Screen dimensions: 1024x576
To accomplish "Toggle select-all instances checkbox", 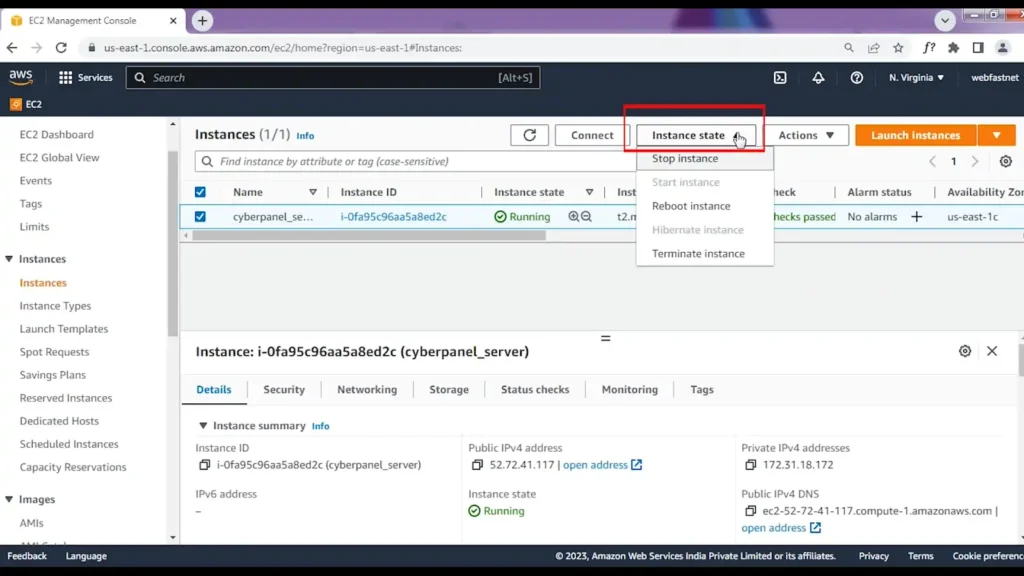I will (200, 192).
